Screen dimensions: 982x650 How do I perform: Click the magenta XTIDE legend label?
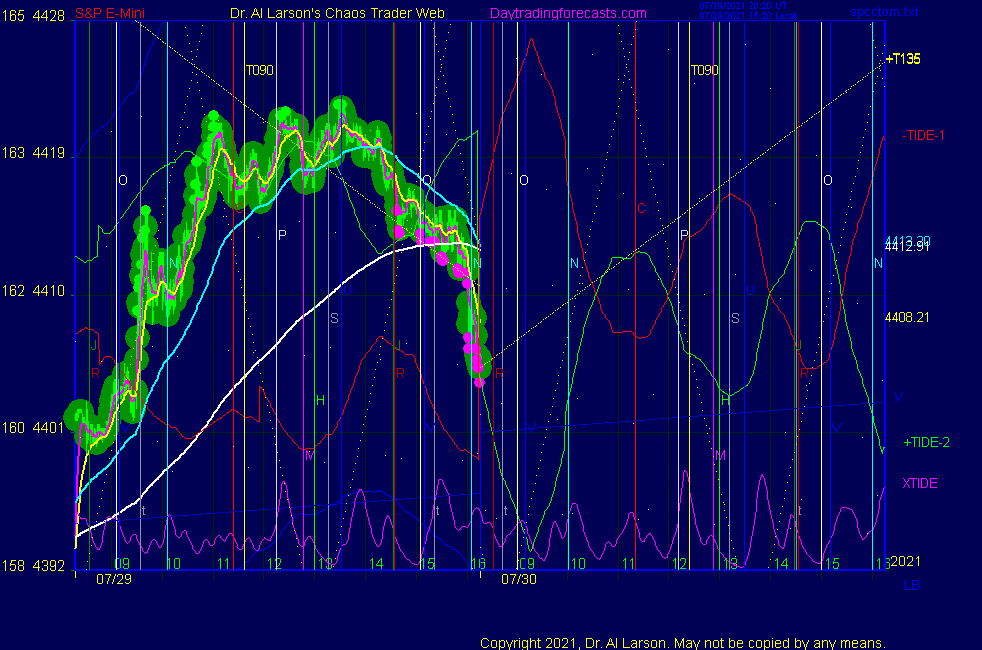(x=920, y=483)
